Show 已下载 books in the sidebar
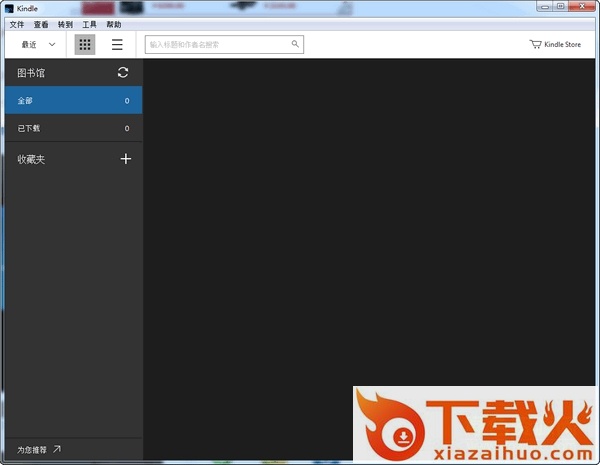This screenshot has width=600, height=465. 72,128
